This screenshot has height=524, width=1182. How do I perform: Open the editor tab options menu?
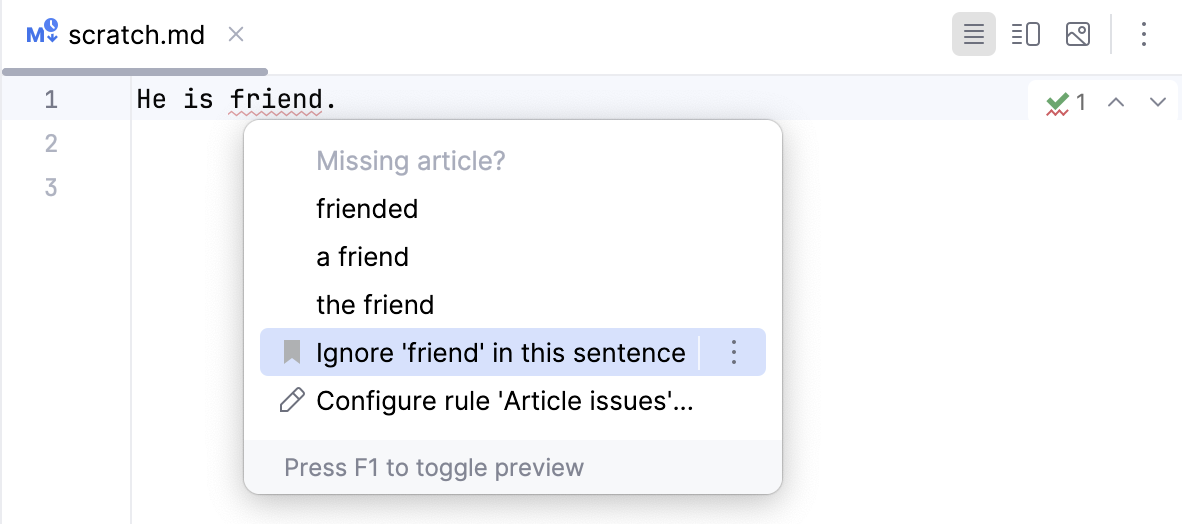1144,36
